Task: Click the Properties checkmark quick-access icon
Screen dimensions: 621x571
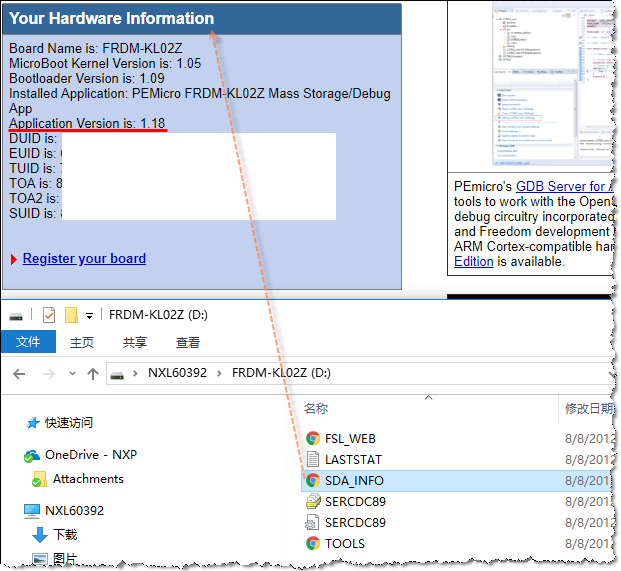Action: [x=49, y=315]
